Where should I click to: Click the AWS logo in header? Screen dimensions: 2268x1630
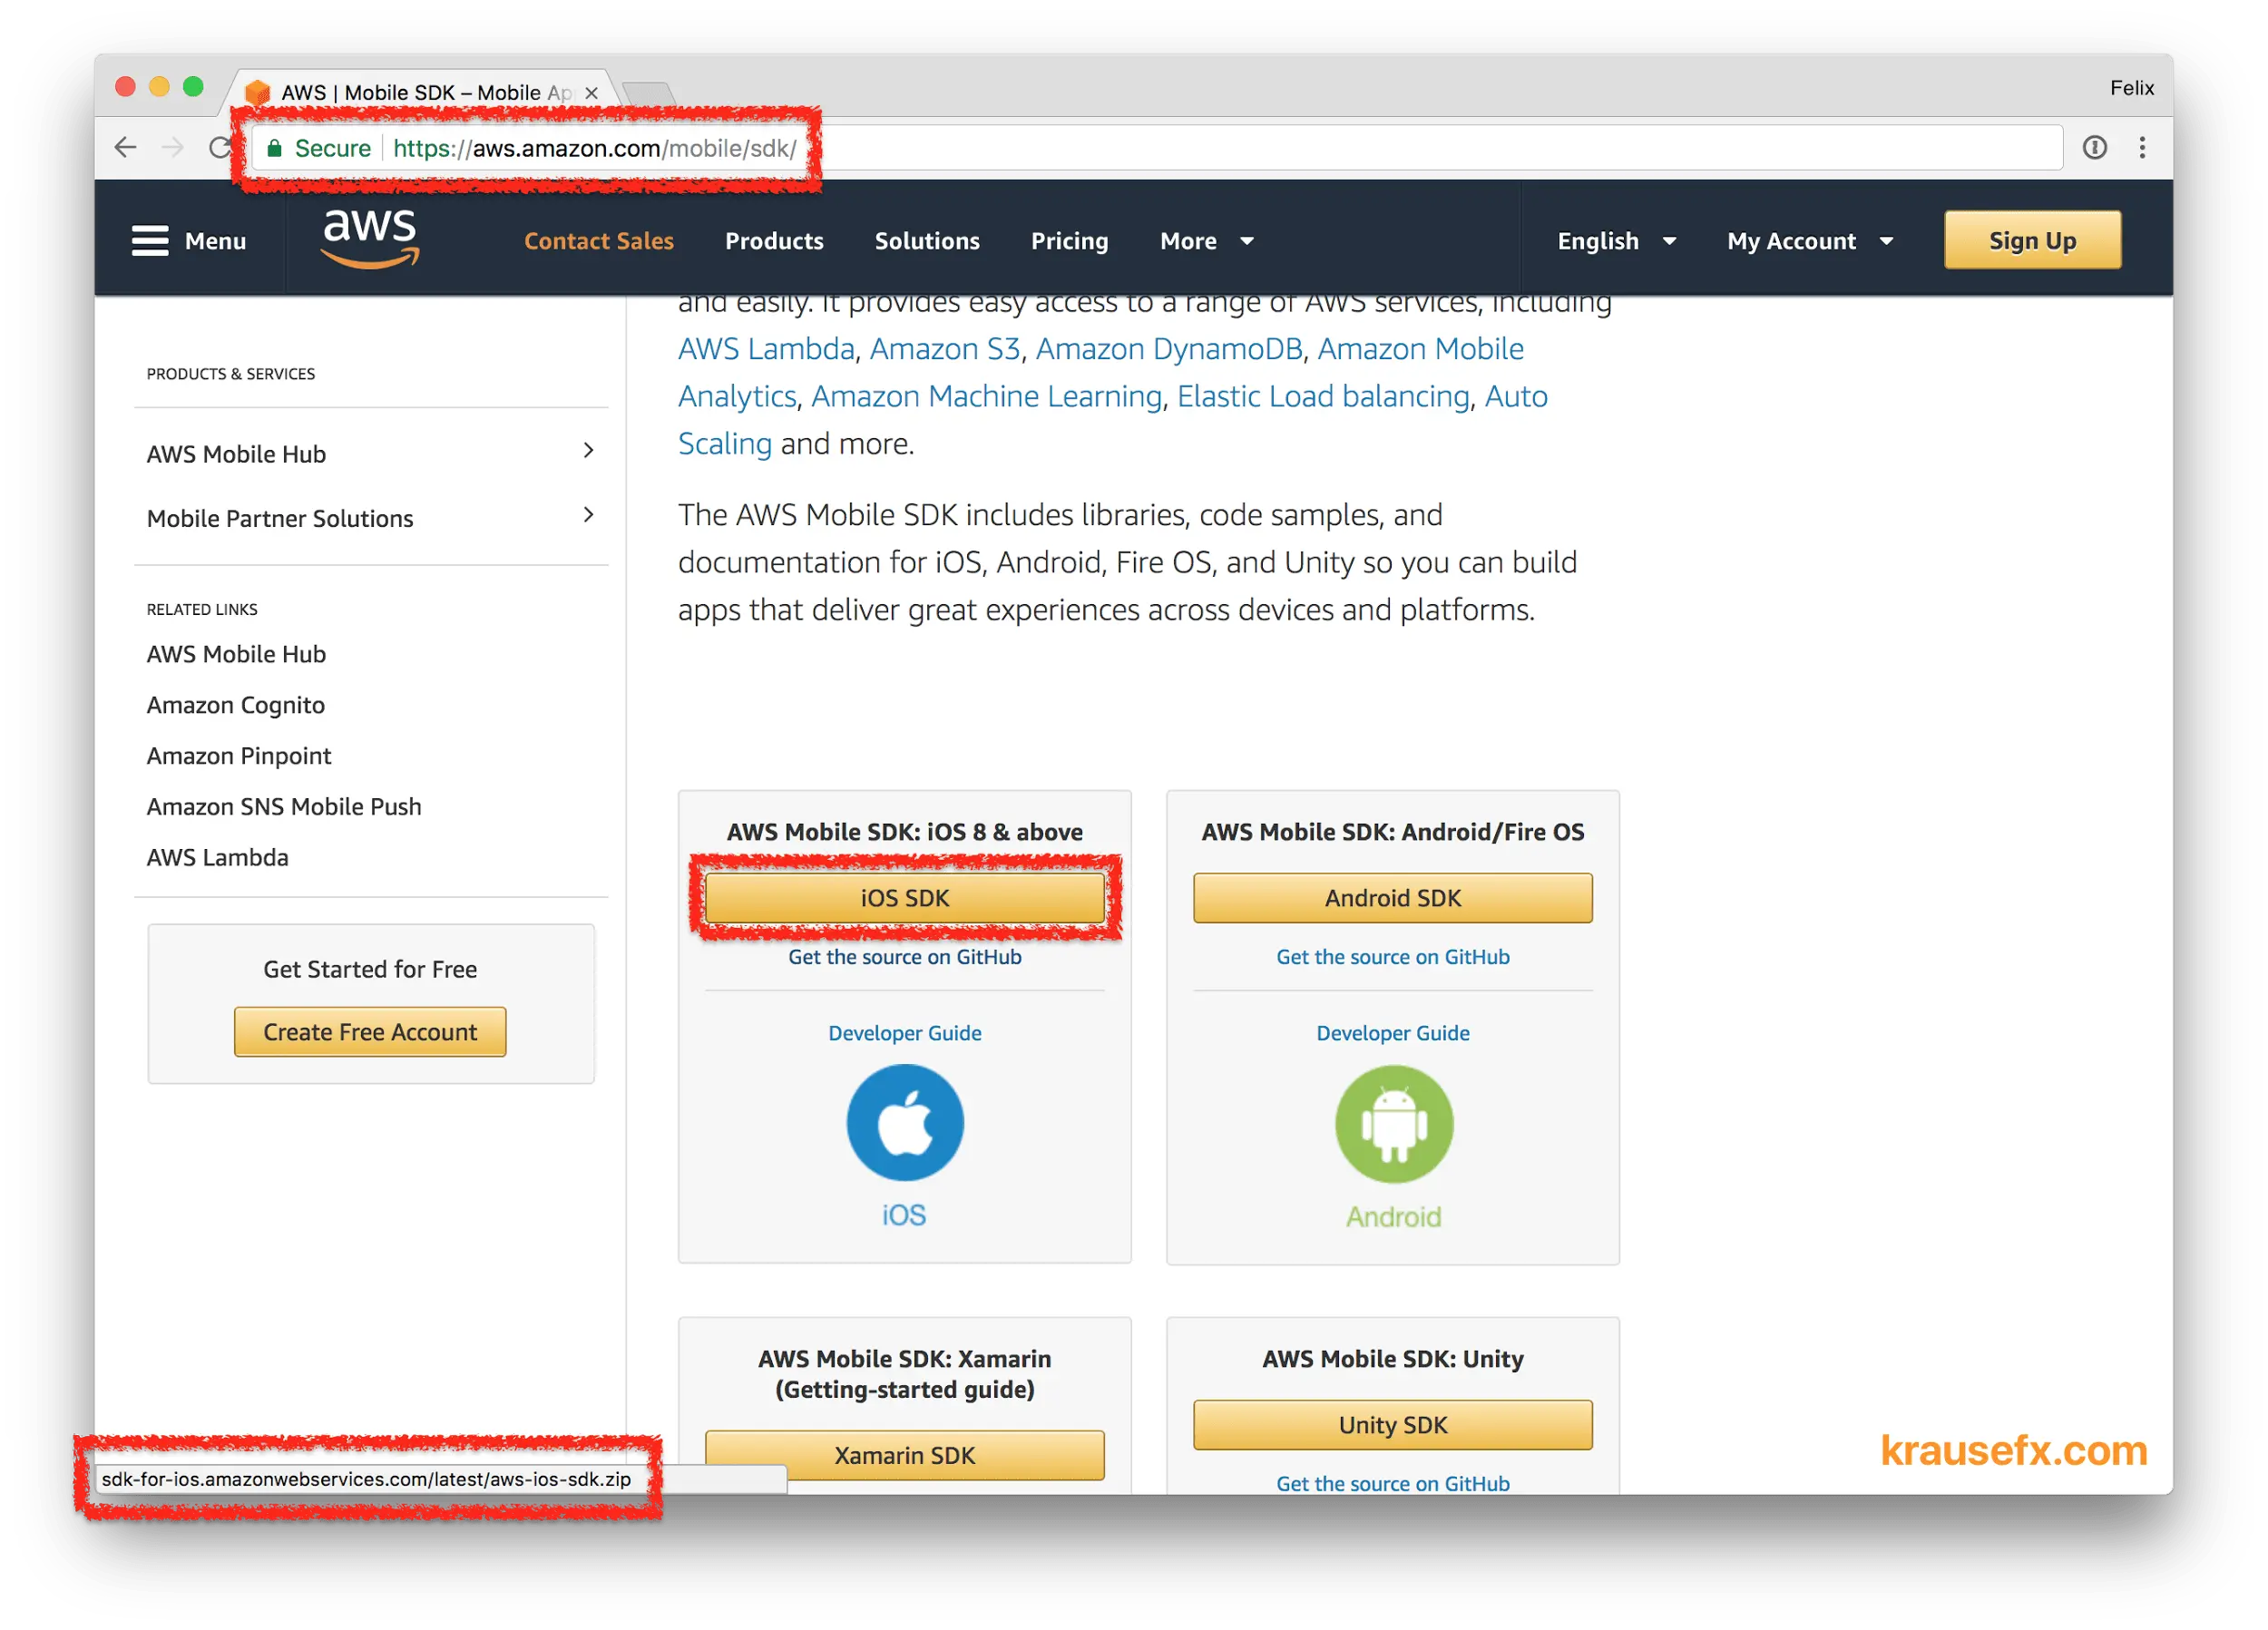click(x=370, y=238)
